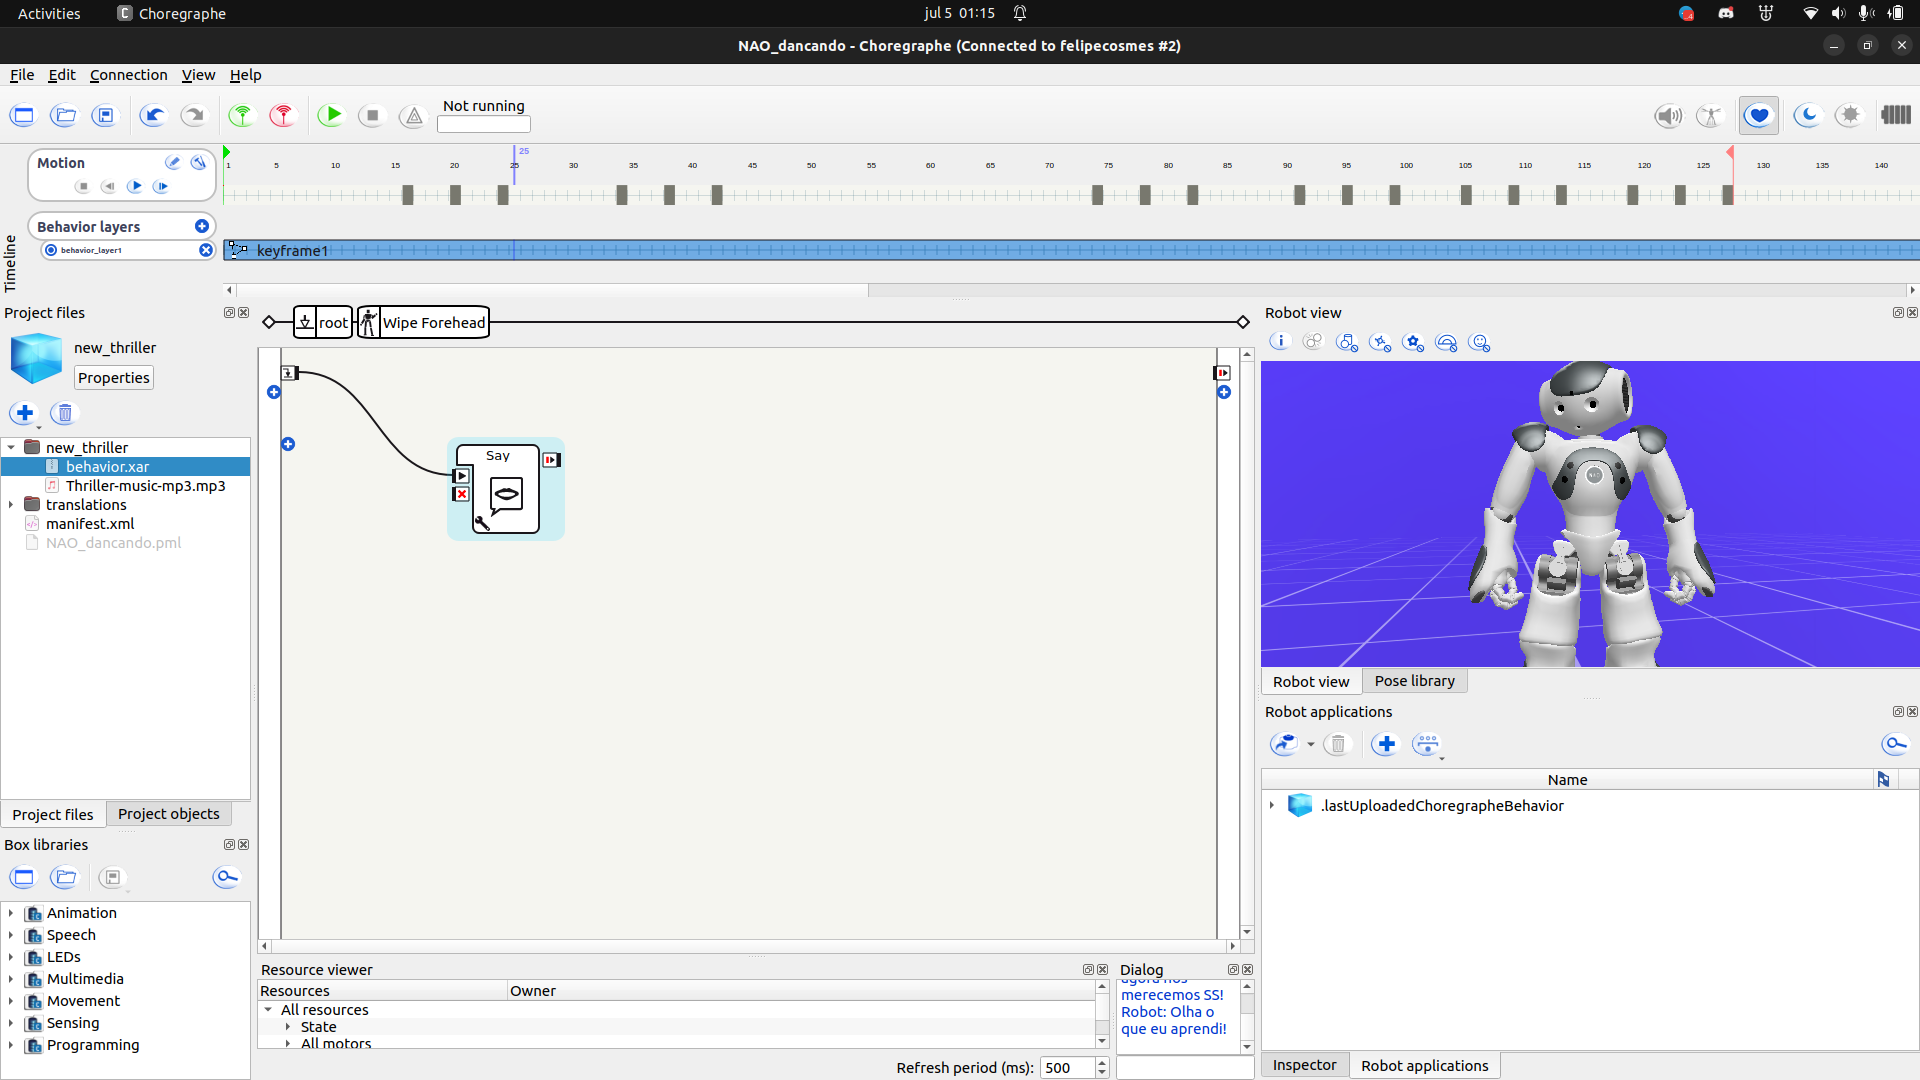Edit the Motion layer with the pencil icon
This screenshot has width=1920, height=1080.
click(x=172, y=161)
